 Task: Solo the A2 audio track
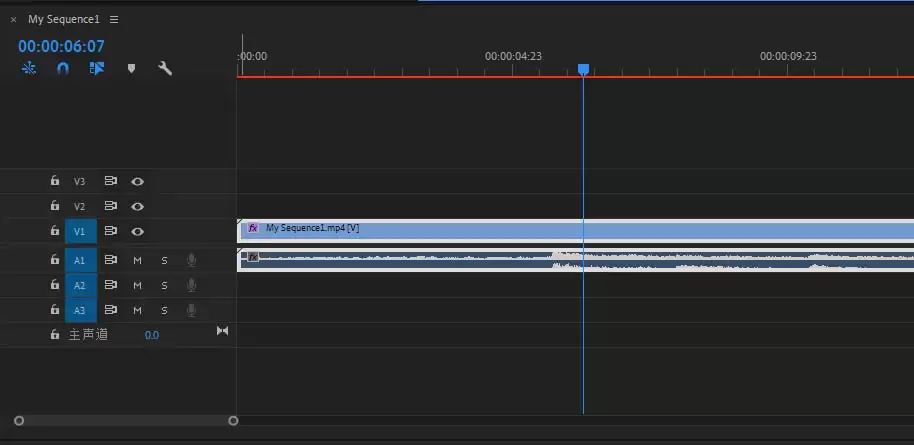[164, 286]
